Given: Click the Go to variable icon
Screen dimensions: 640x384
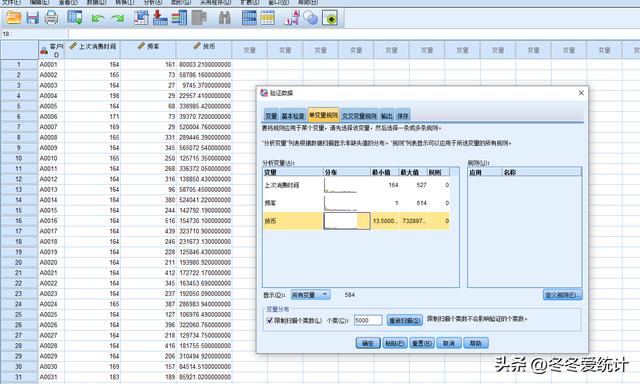Looking at the screenshot, I should 160,18.
